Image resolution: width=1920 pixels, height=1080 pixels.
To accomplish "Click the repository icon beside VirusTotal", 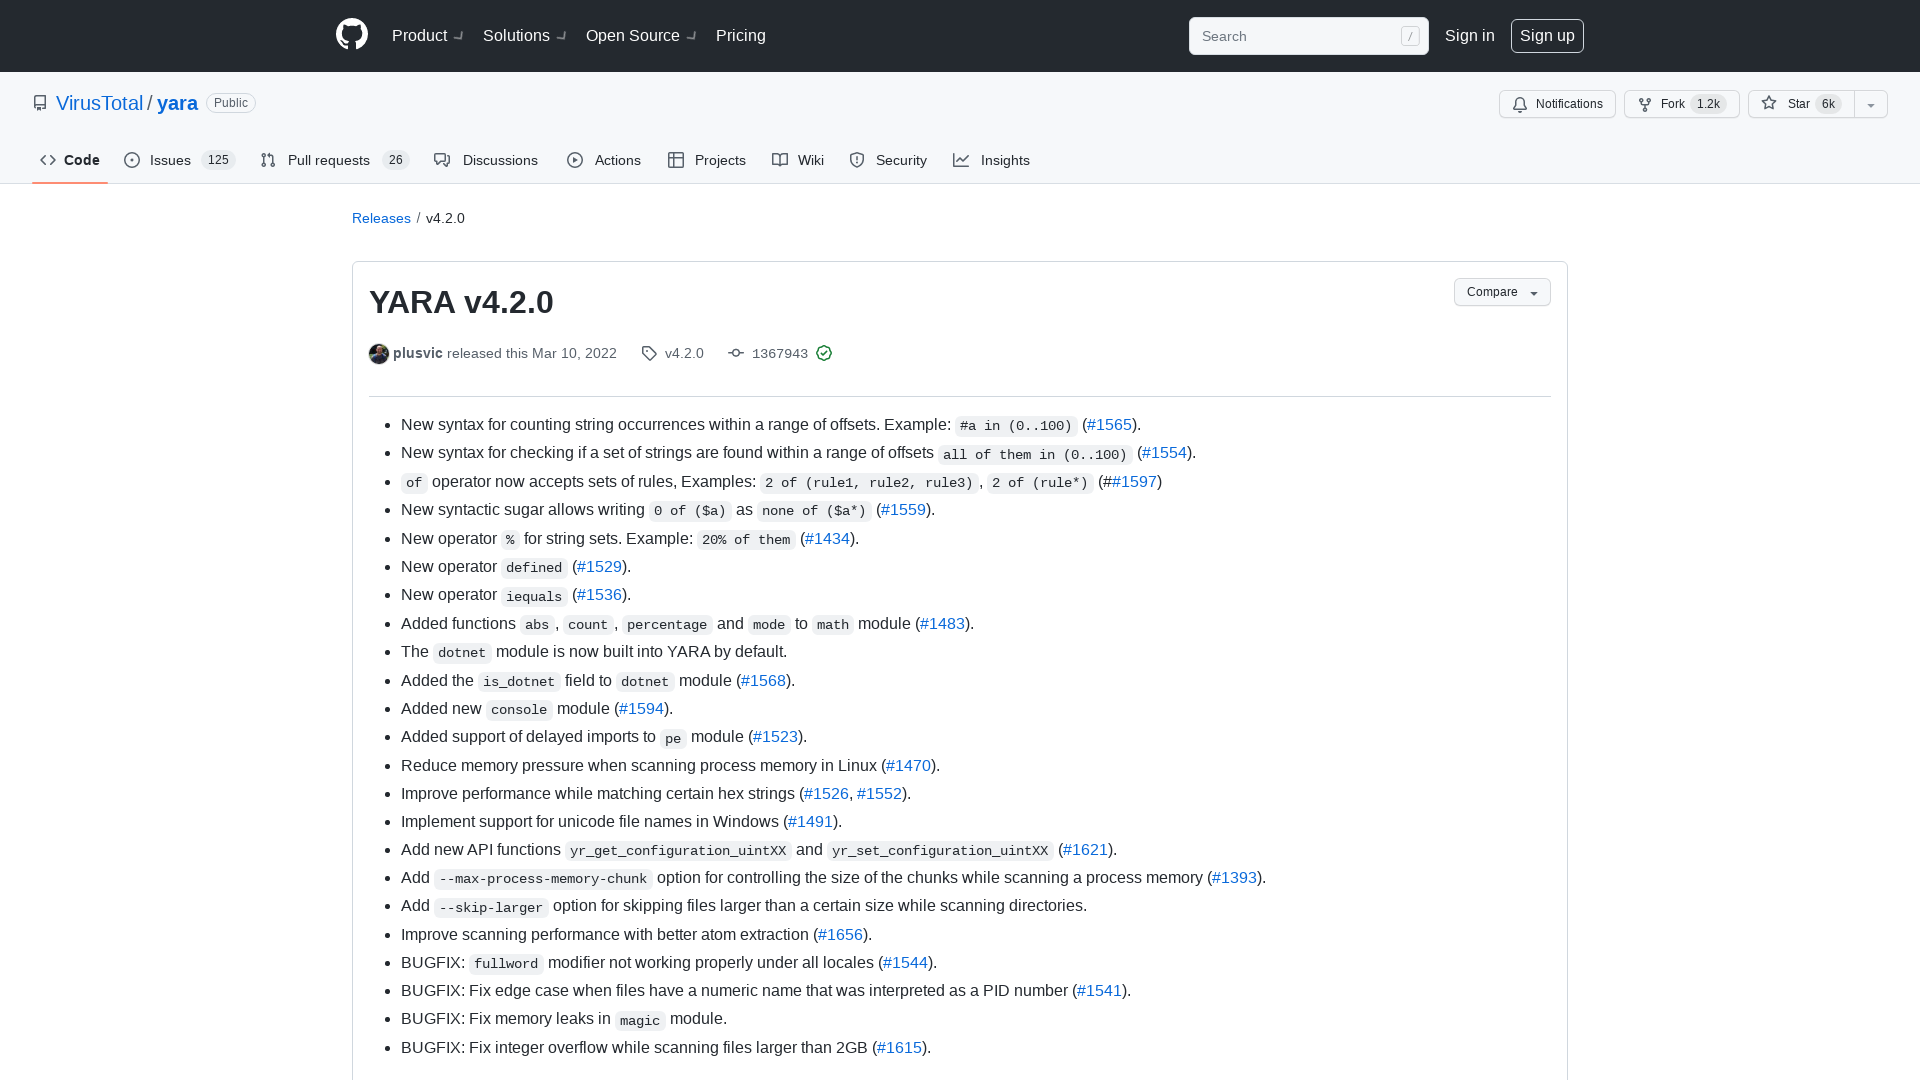I will pos(40,103).
